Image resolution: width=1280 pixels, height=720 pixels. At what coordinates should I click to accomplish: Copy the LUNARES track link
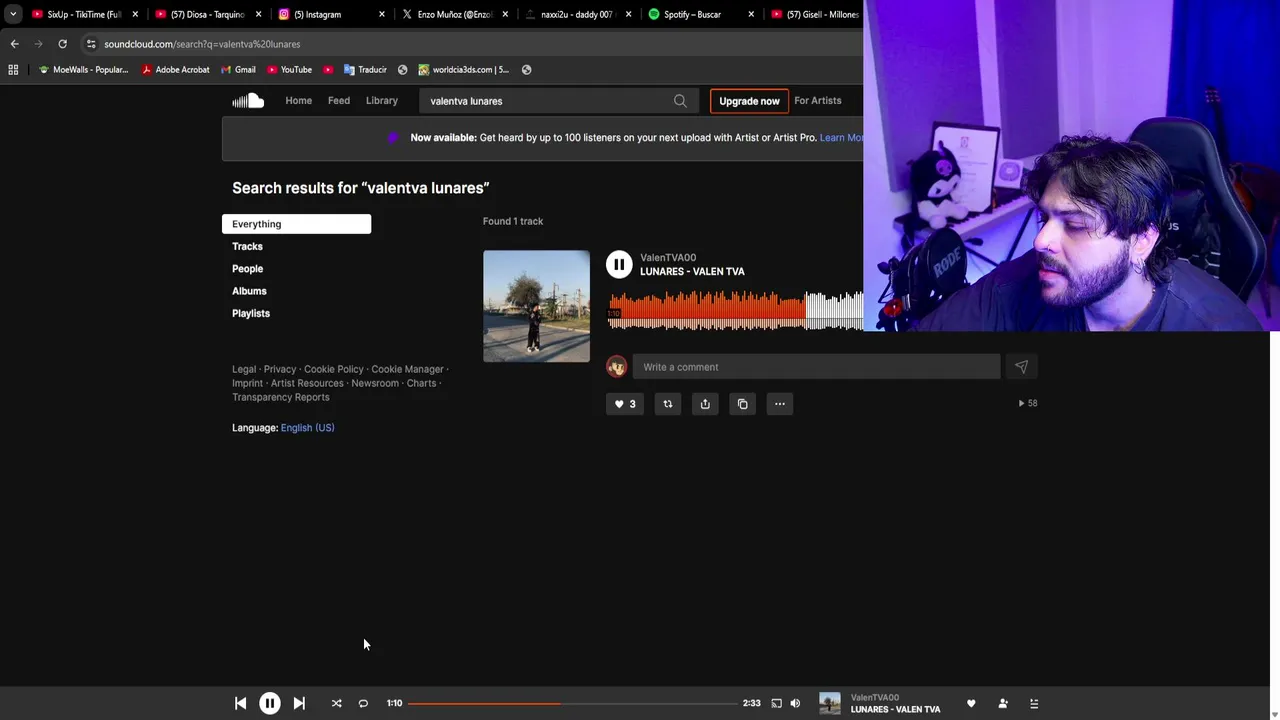(742, 404)
